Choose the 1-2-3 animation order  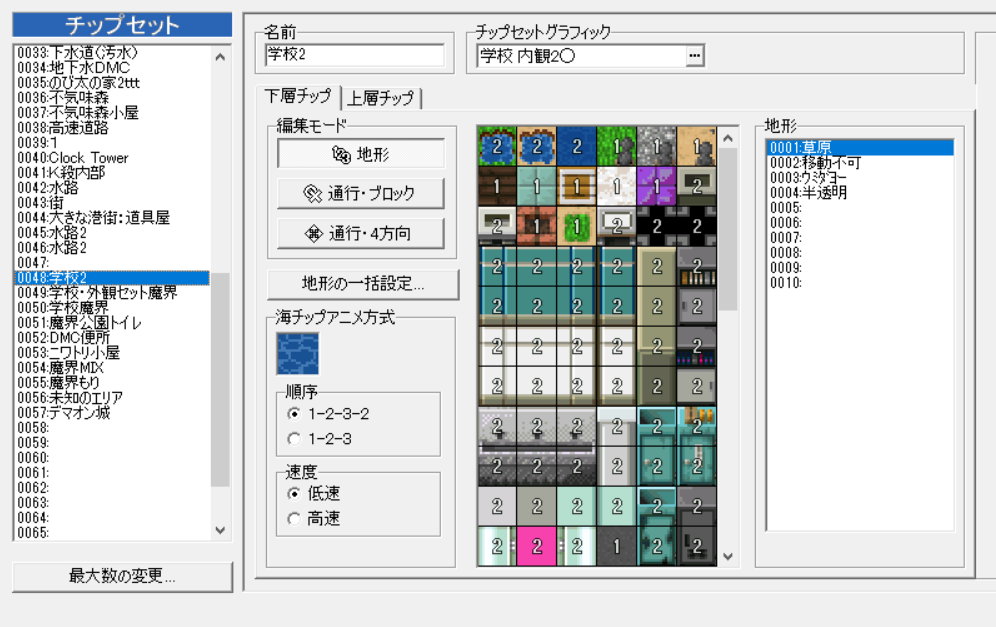coord(294,438)
